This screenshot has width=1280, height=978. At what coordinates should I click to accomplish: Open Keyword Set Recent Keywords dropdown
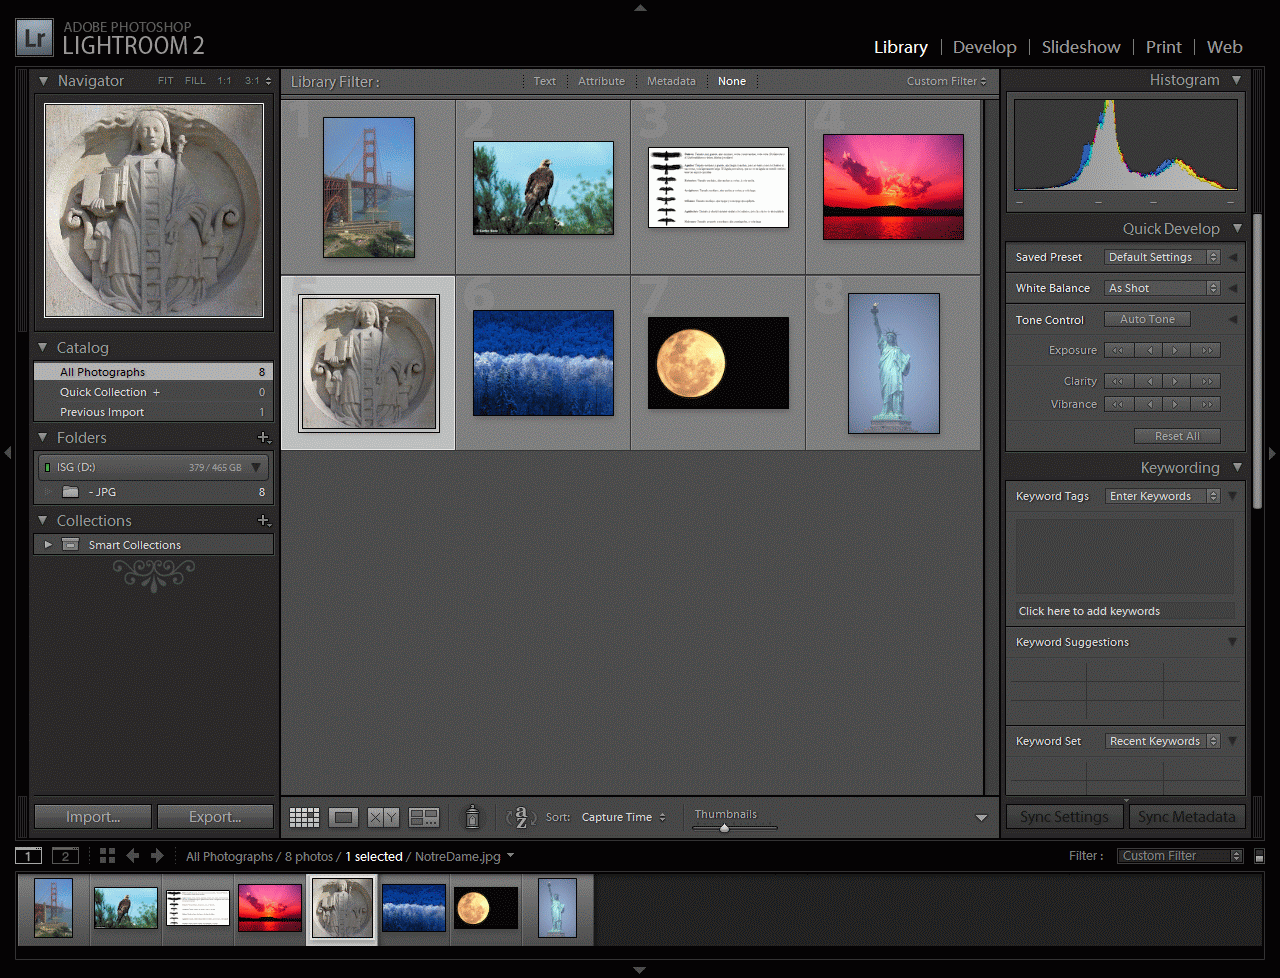[1163, 741]
